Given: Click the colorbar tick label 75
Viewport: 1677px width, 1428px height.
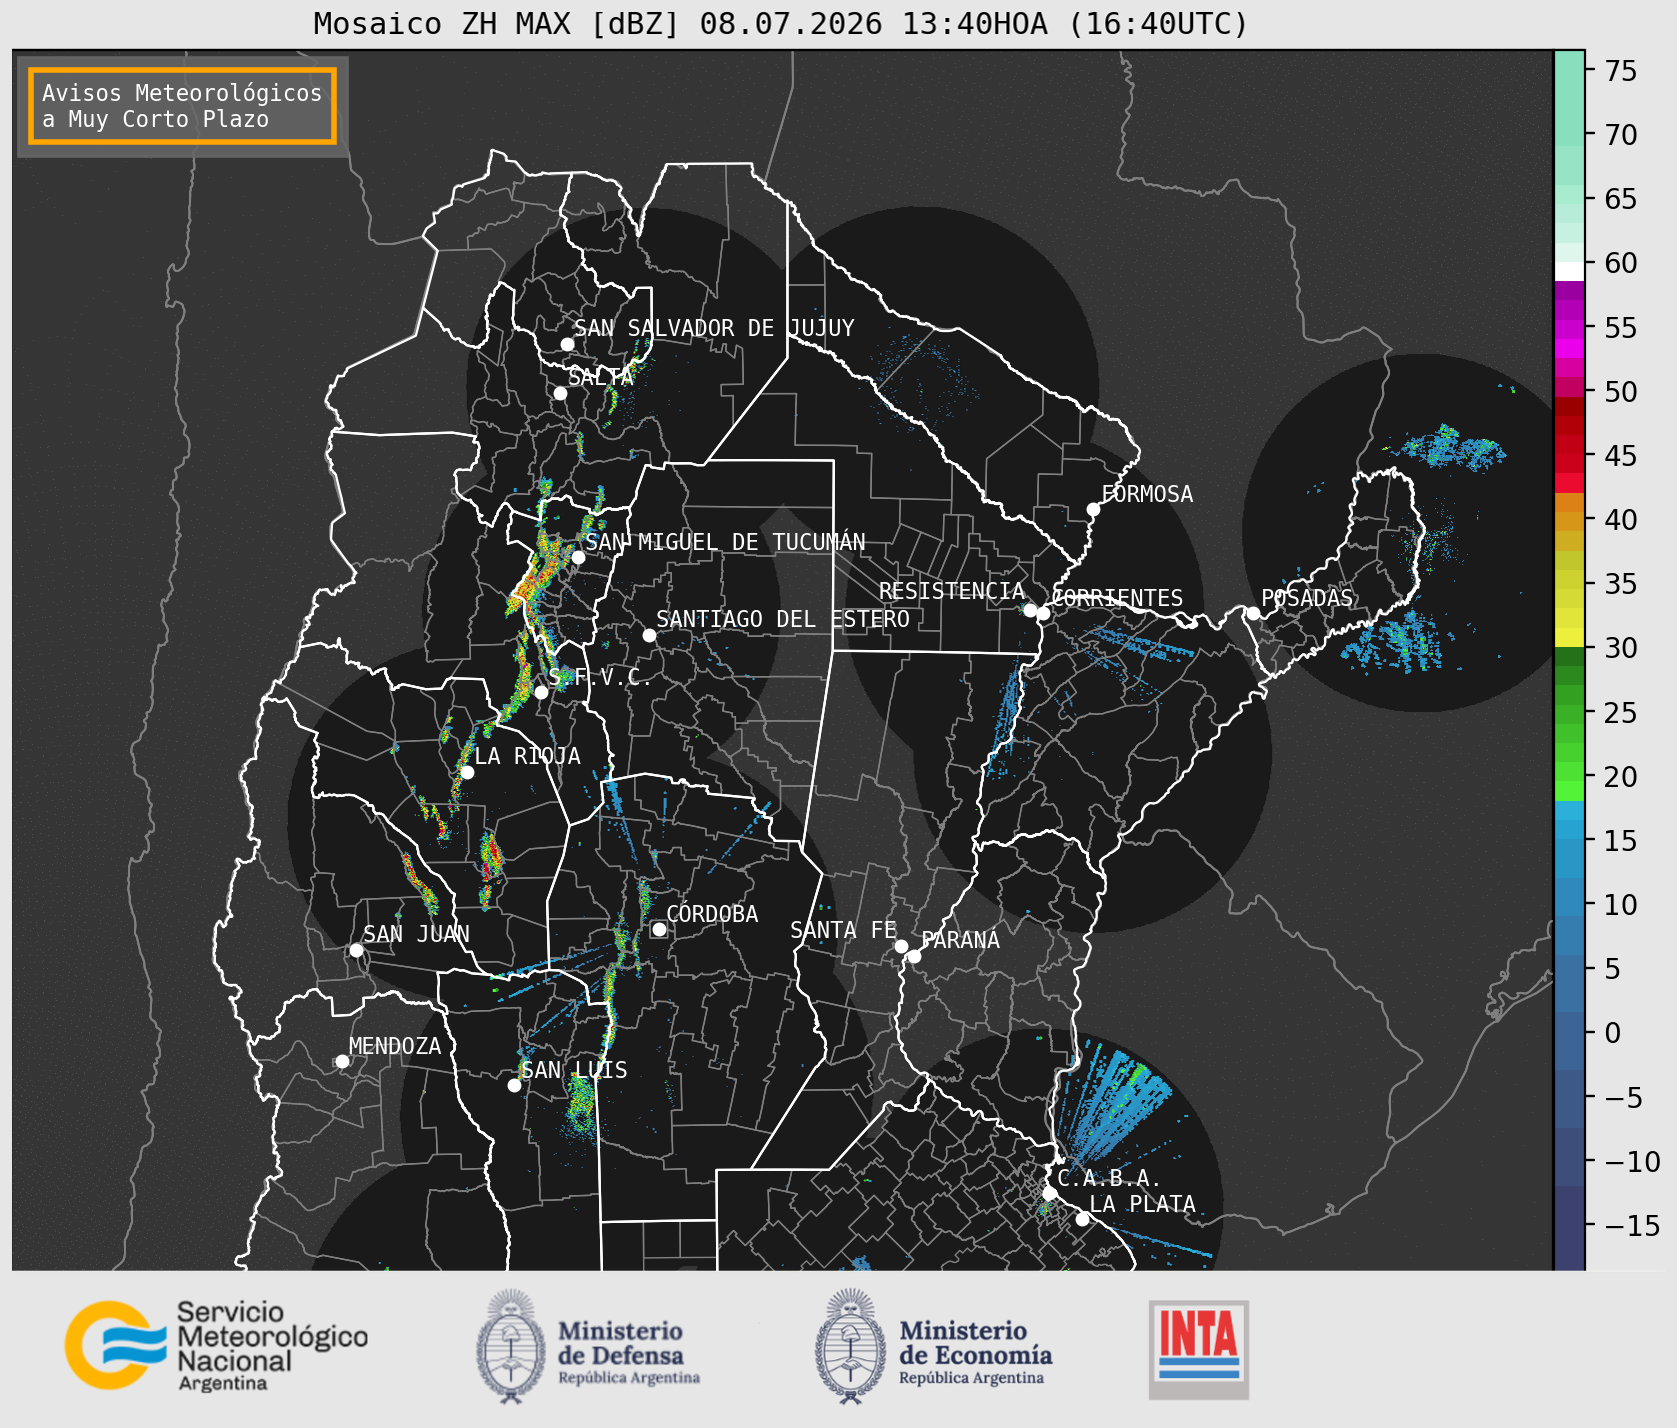Looking at the screenshot, I should pyautogui.click(x=1621, y=71).
